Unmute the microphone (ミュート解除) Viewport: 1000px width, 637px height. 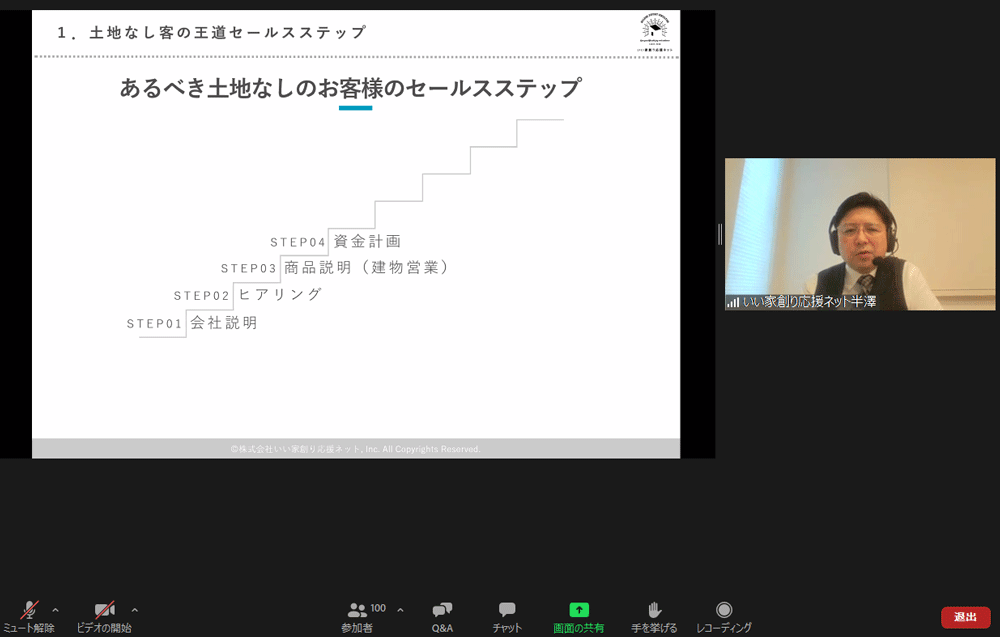tap(29, 615)
